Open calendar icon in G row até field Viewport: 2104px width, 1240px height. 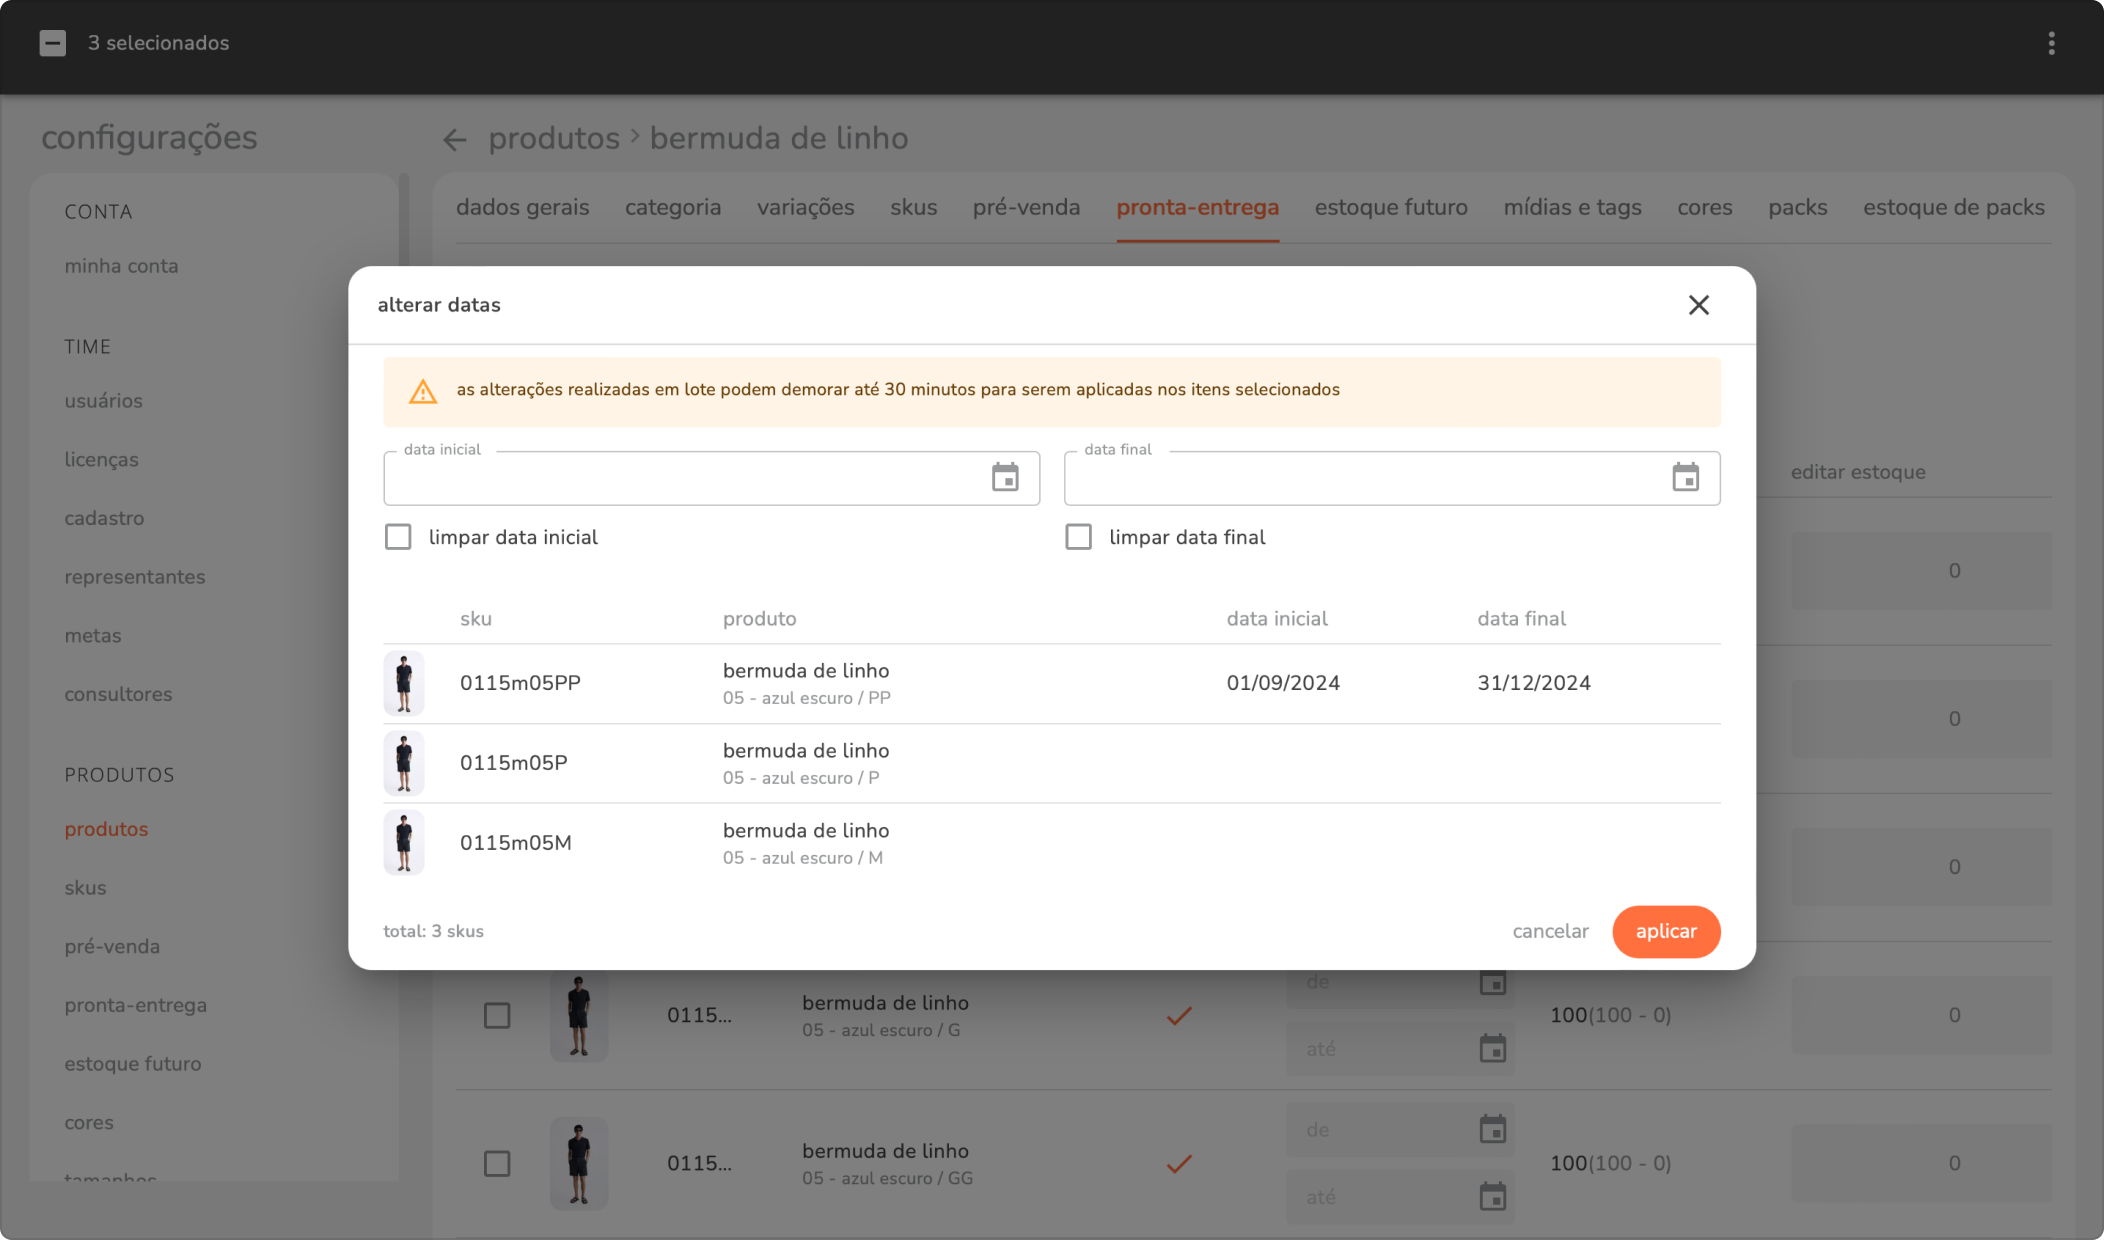pyautogui.click(x=1492, y=1048)
